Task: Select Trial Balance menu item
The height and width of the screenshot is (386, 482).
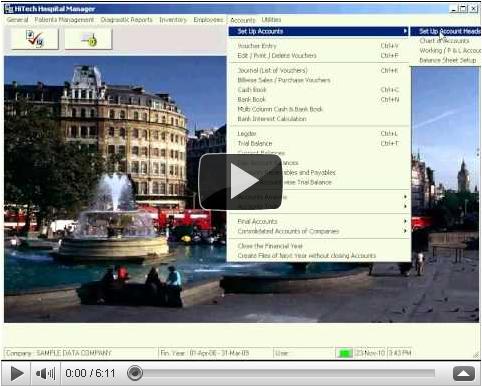Action: pyautogui.click(x=318, y=143)
